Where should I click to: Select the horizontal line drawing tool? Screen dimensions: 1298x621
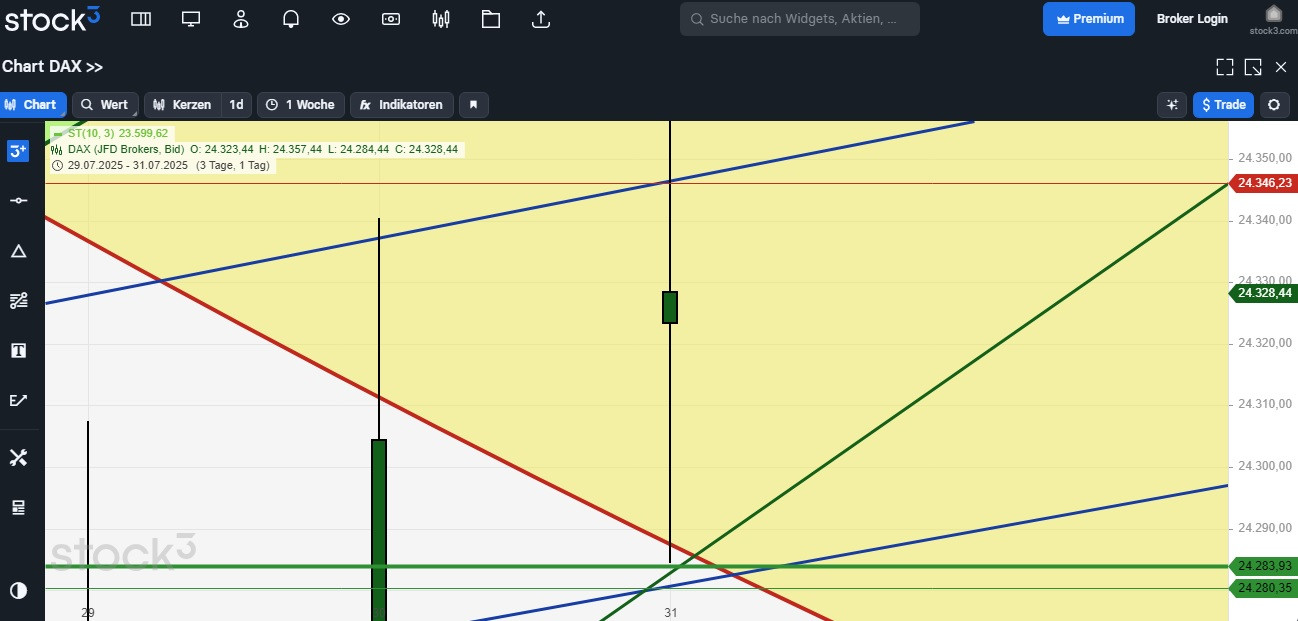click(18, 201)
